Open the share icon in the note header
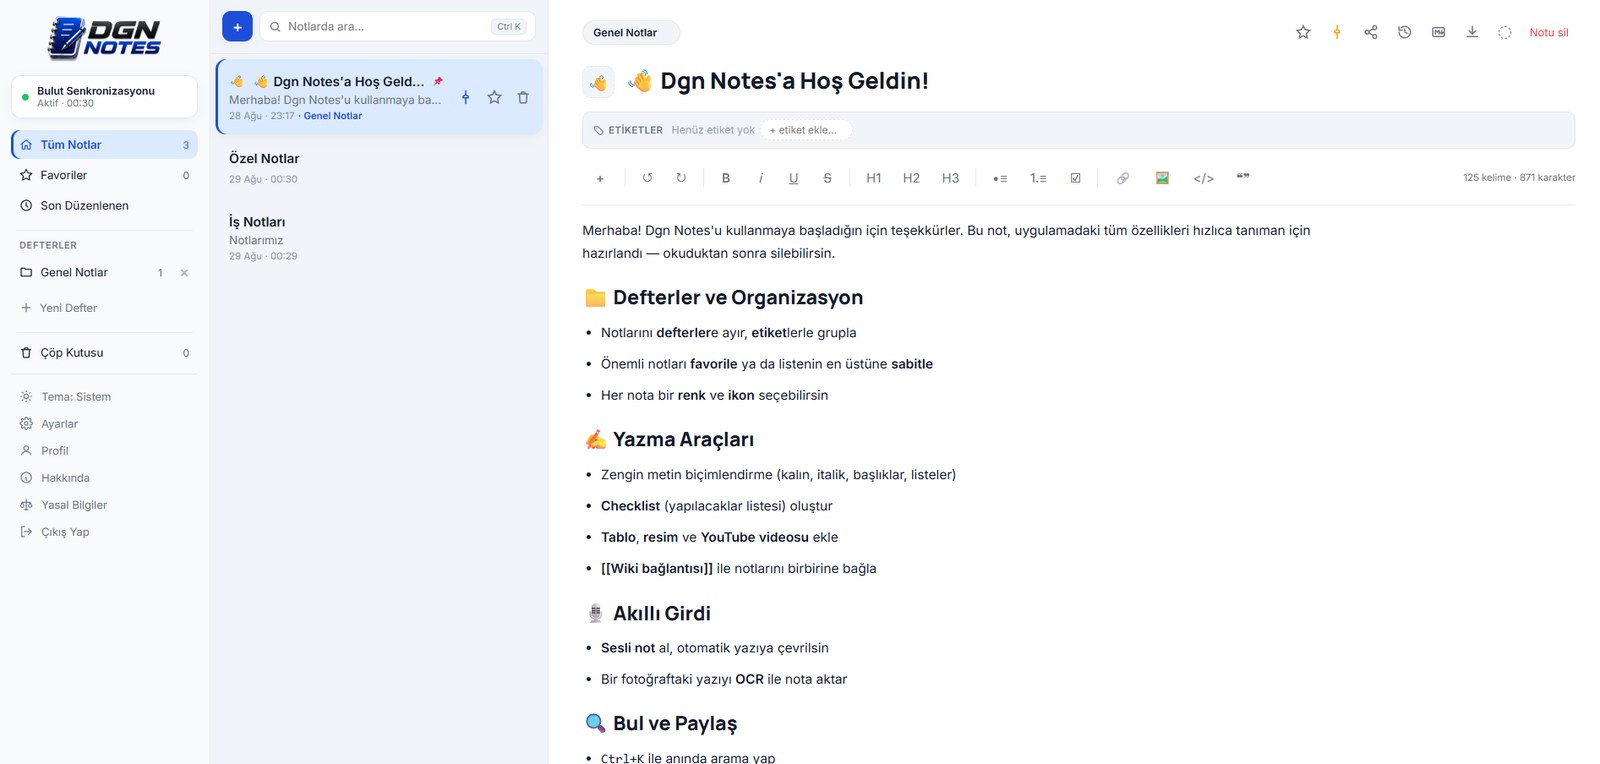 (x=1371, y=32)
